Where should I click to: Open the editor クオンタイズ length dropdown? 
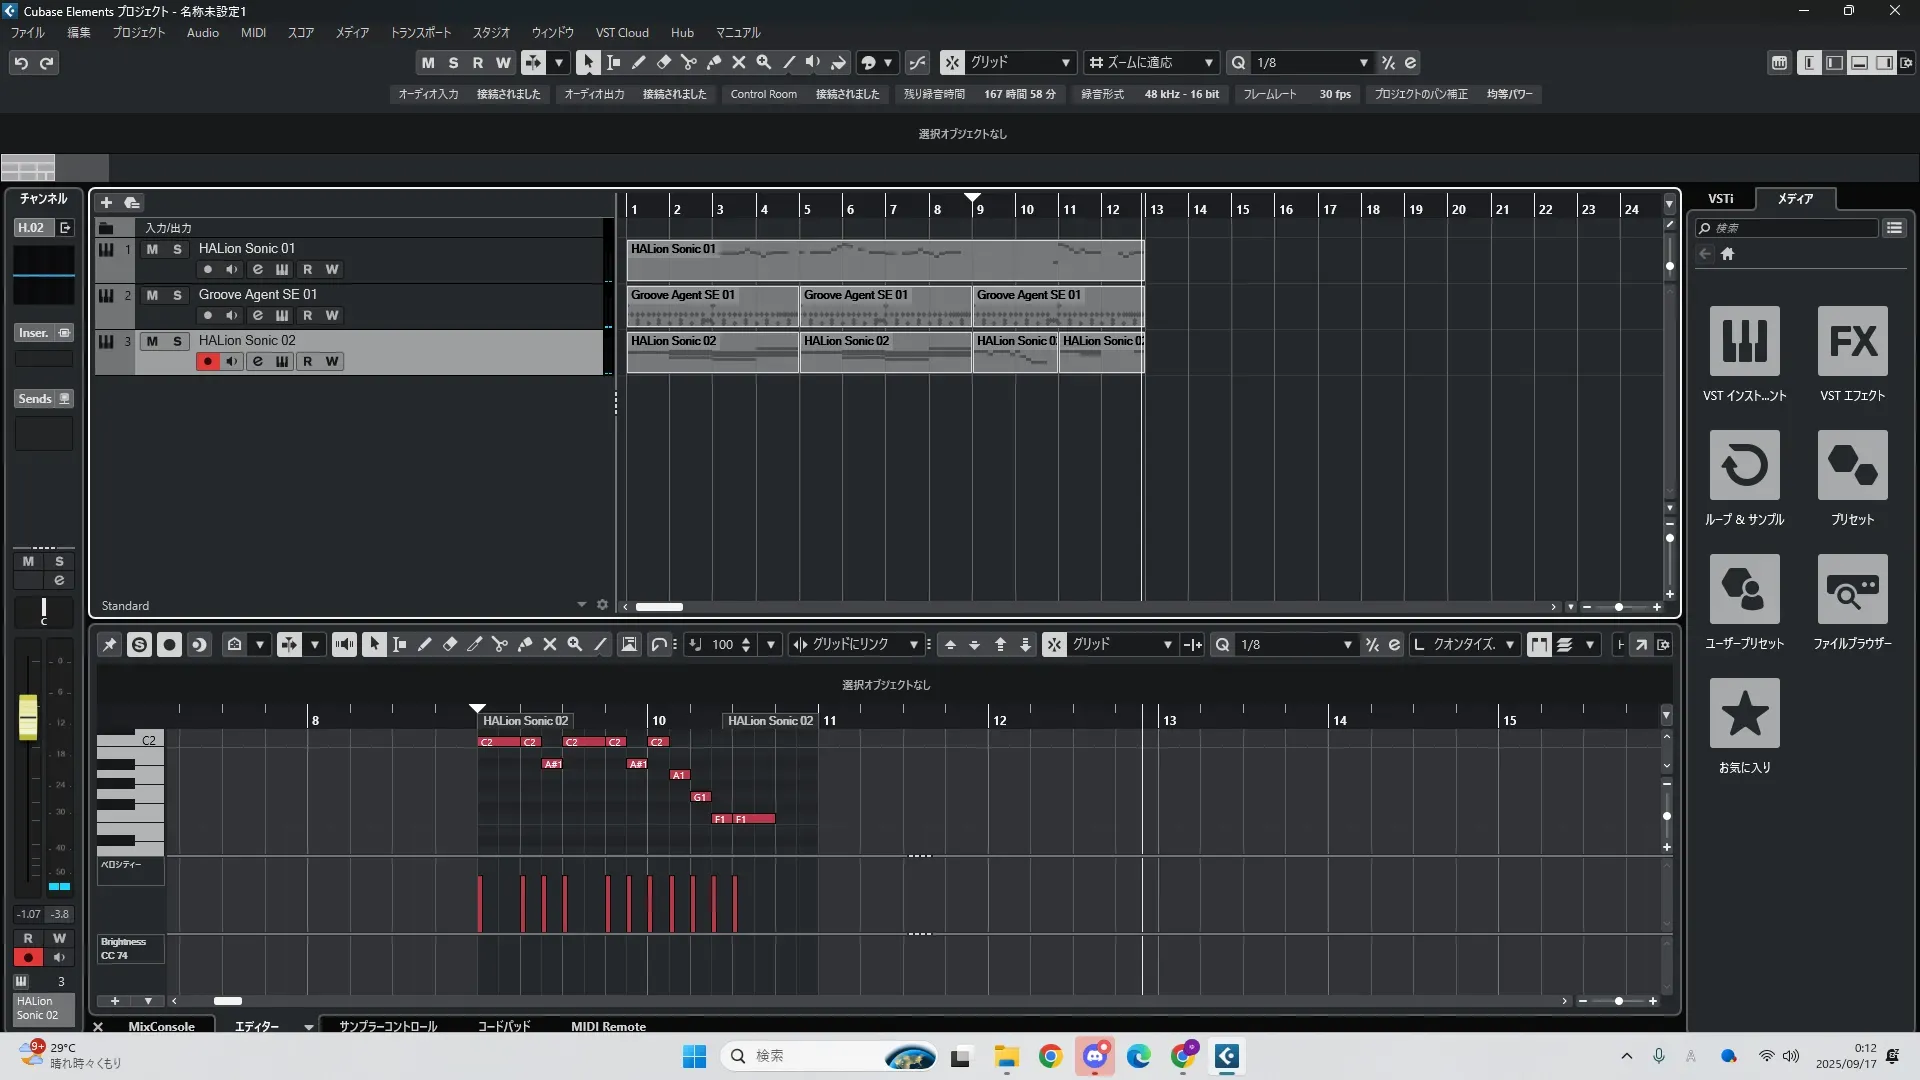1509,645
